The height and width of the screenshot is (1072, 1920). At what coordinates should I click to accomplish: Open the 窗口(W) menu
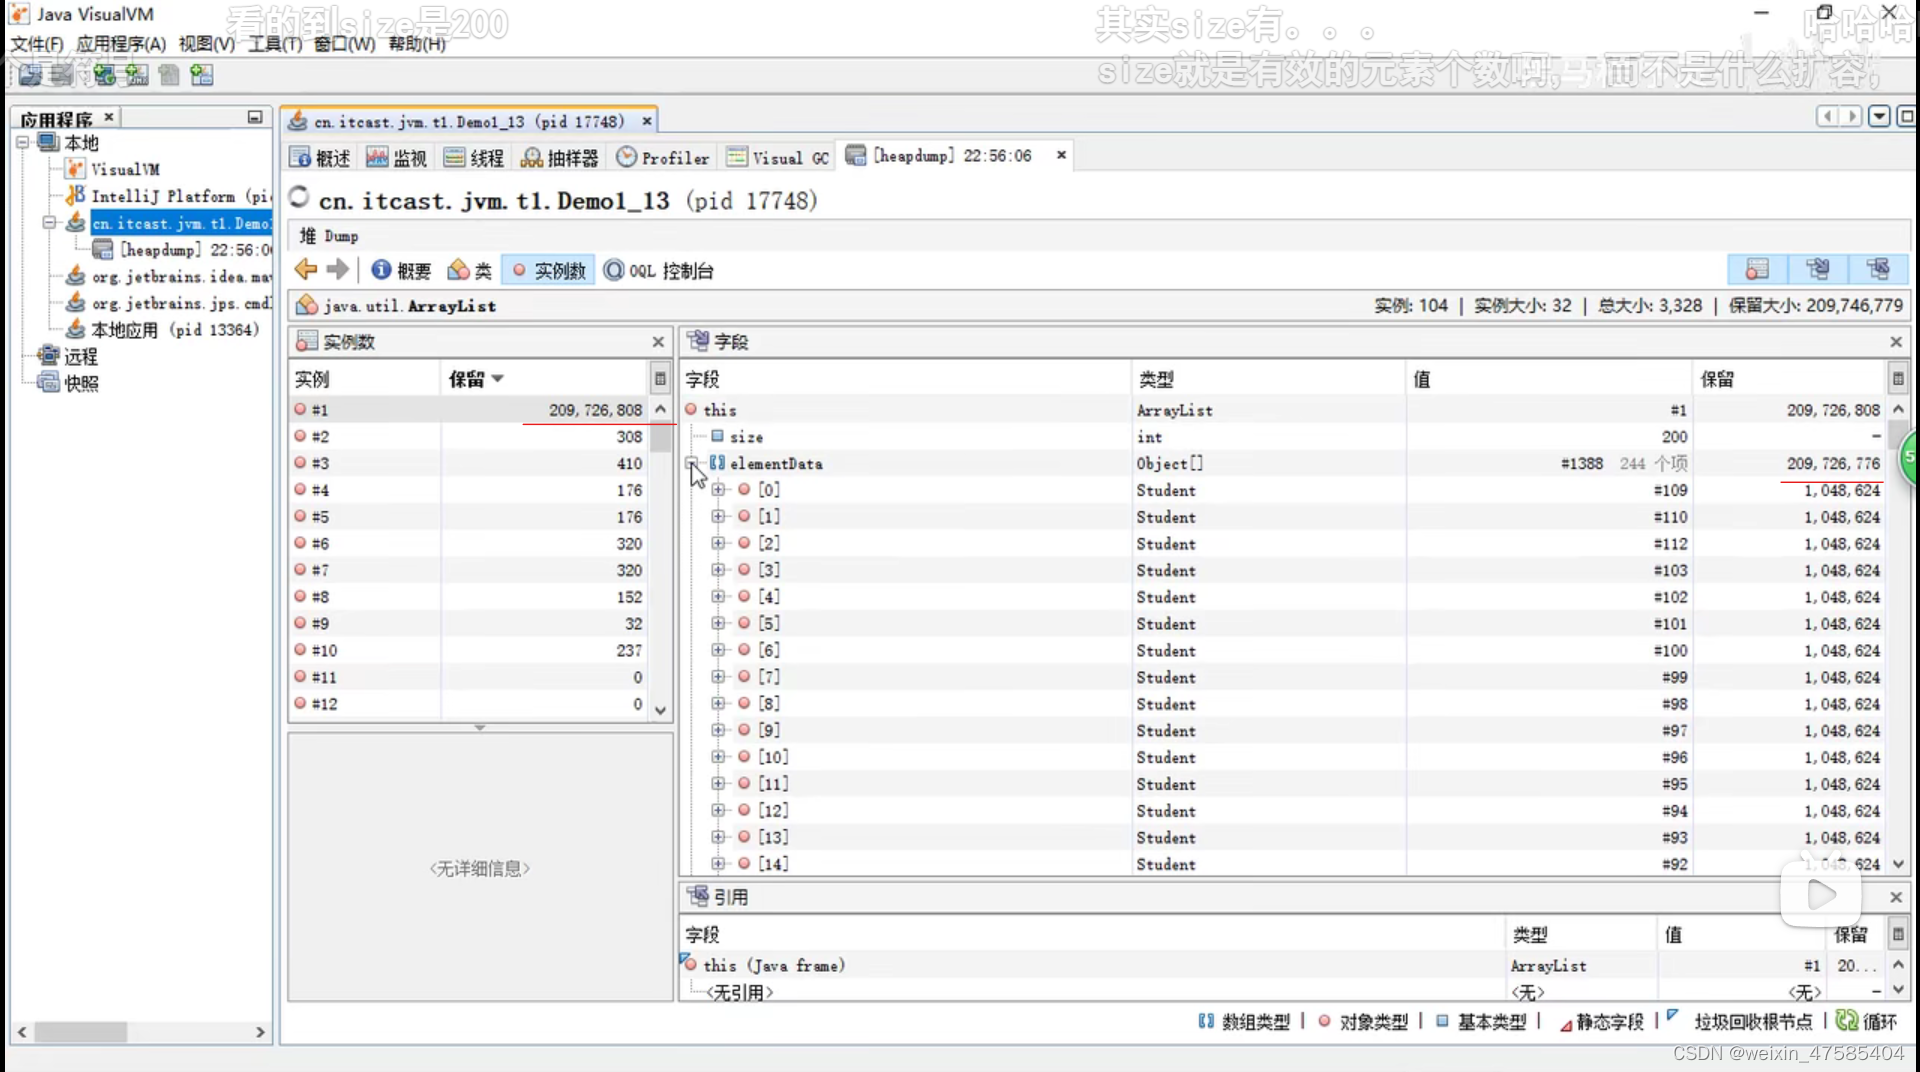pyautogui.click(x=344, y=44)
